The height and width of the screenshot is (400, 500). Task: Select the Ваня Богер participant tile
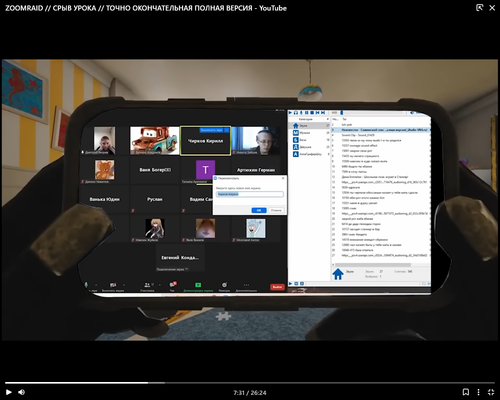155,170
